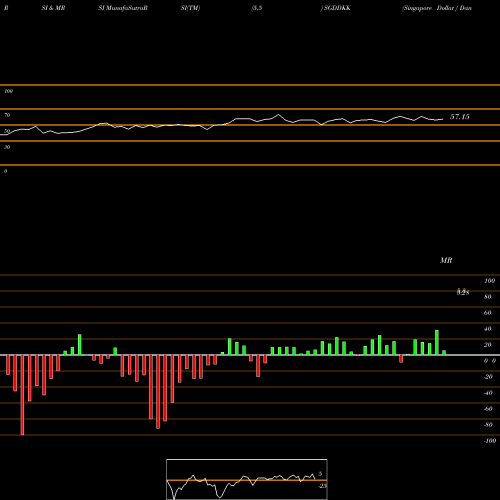Click the RSI value label 57.15
500x500 pixels.
coord(460,117)
